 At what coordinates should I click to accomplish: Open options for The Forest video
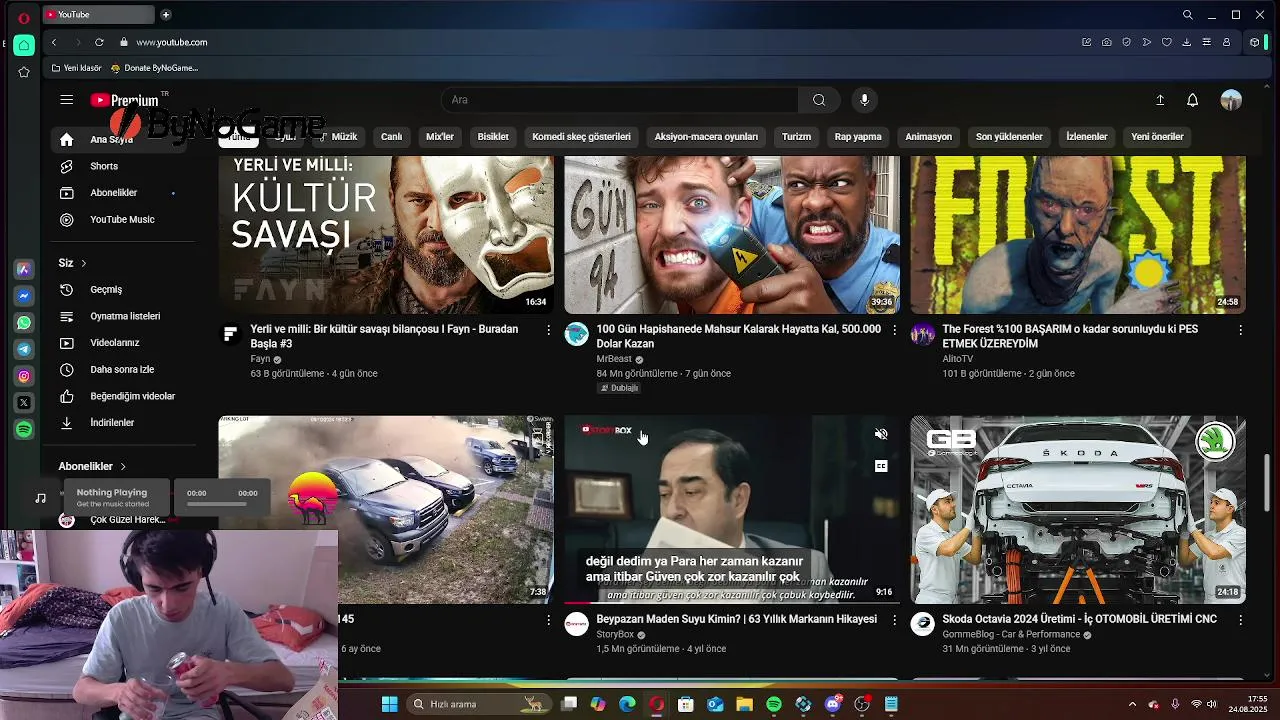pyautogui.click(x=1240, y=329)
